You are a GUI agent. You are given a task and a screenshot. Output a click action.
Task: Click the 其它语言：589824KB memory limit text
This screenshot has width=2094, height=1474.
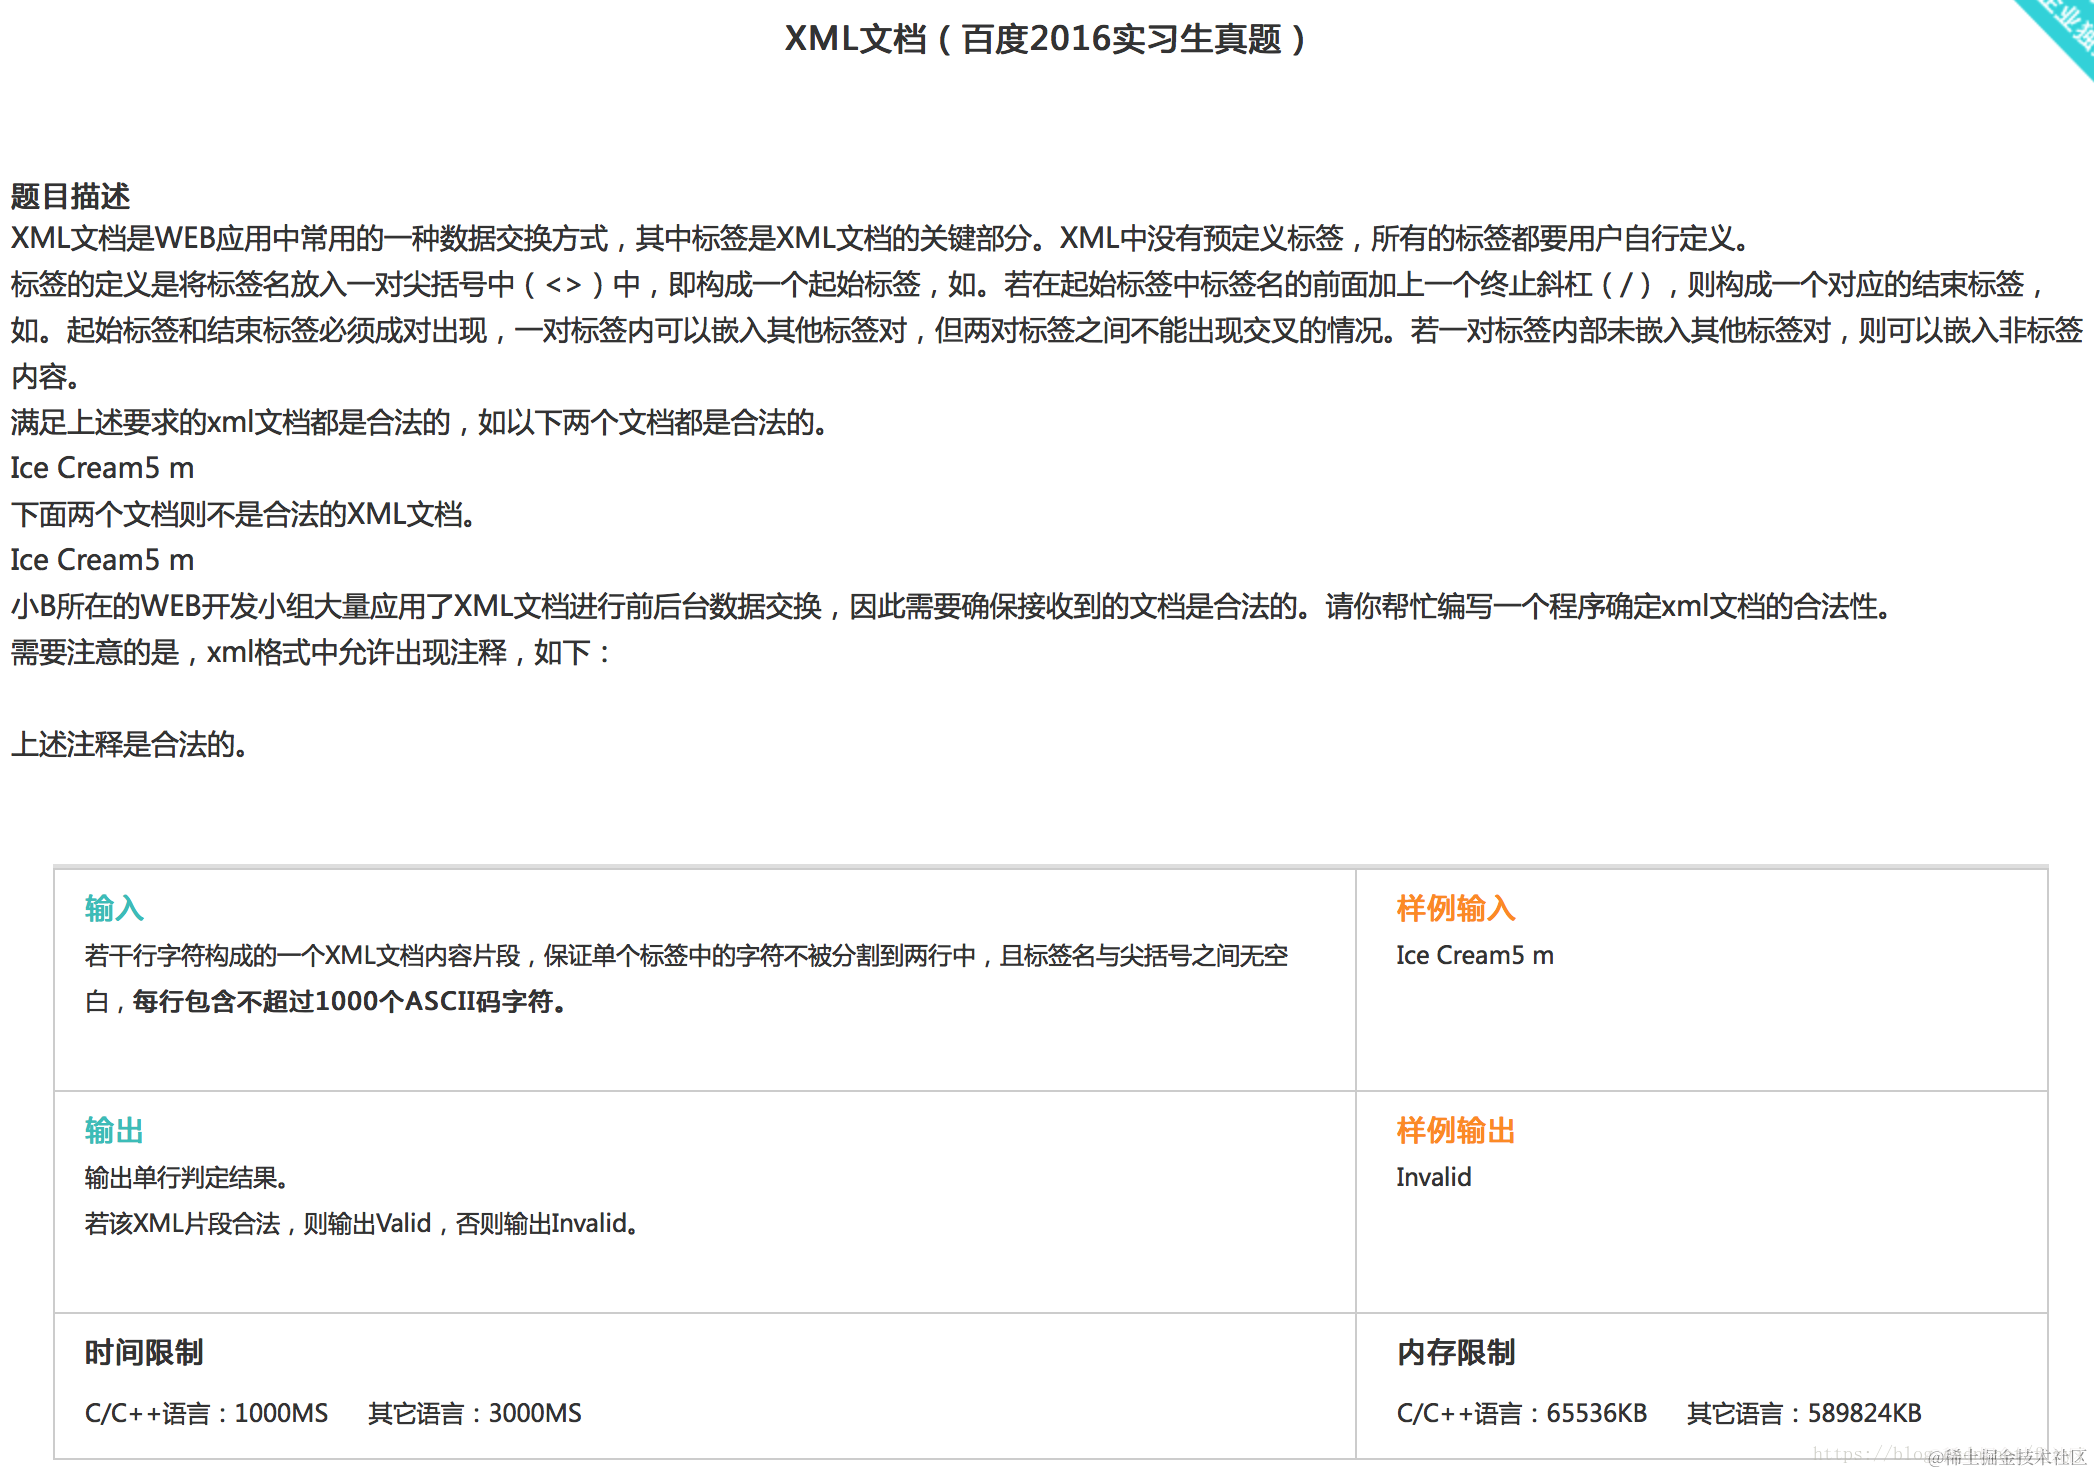[1804, 1413]
